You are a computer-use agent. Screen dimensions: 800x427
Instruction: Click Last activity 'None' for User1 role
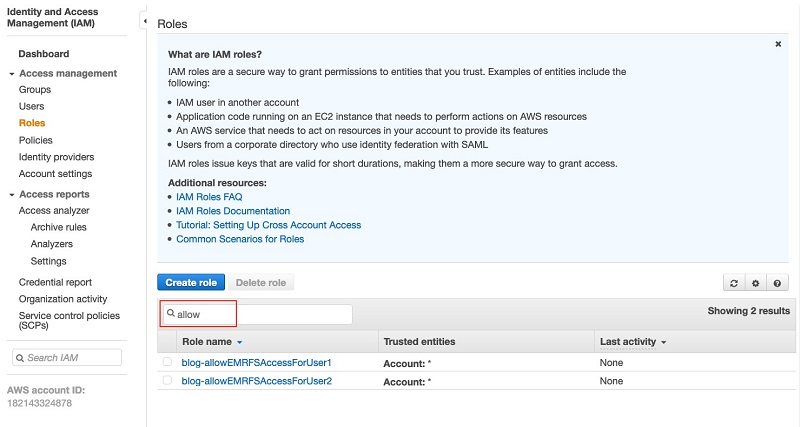[611, 363]
